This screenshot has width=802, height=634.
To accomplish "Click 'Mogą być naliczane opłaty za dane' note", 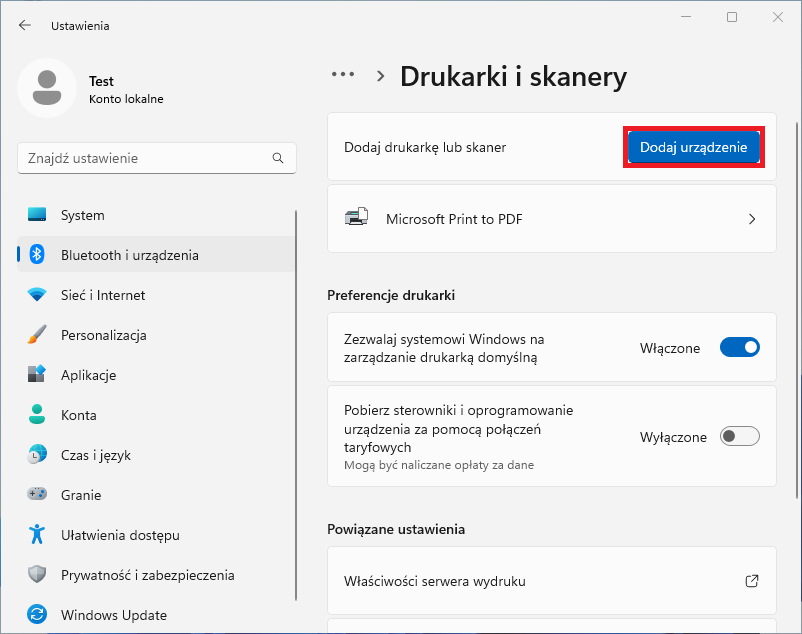I will click(x=439, y=465).
